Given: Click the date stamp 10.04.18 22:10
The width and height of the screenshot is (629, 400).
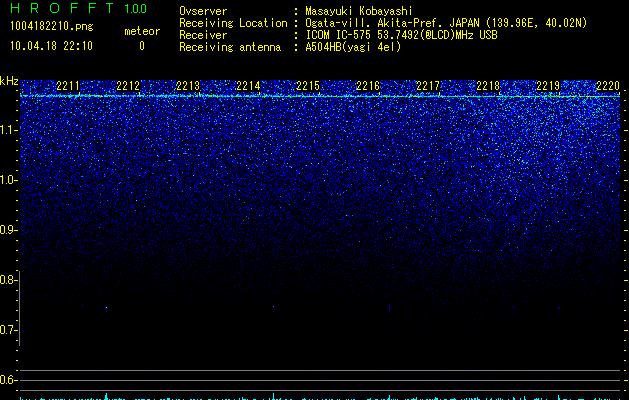Looking at the screenshot, I should pos(51,46).
